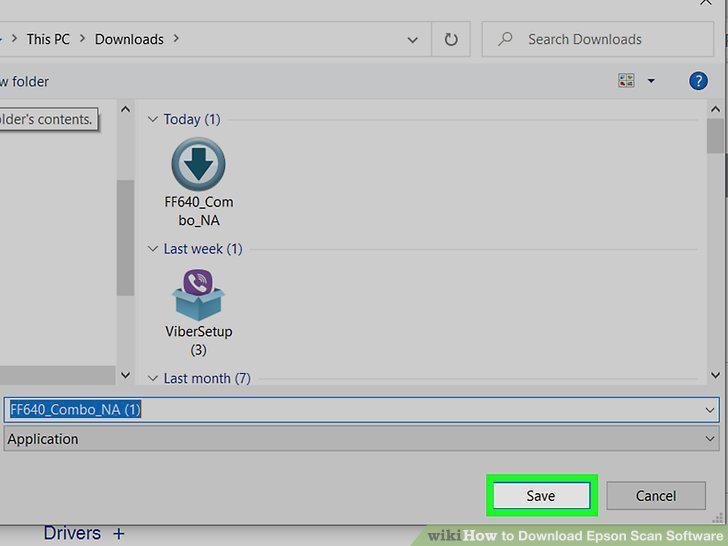
Task: Click the Save button
Action: coord(541,495)
